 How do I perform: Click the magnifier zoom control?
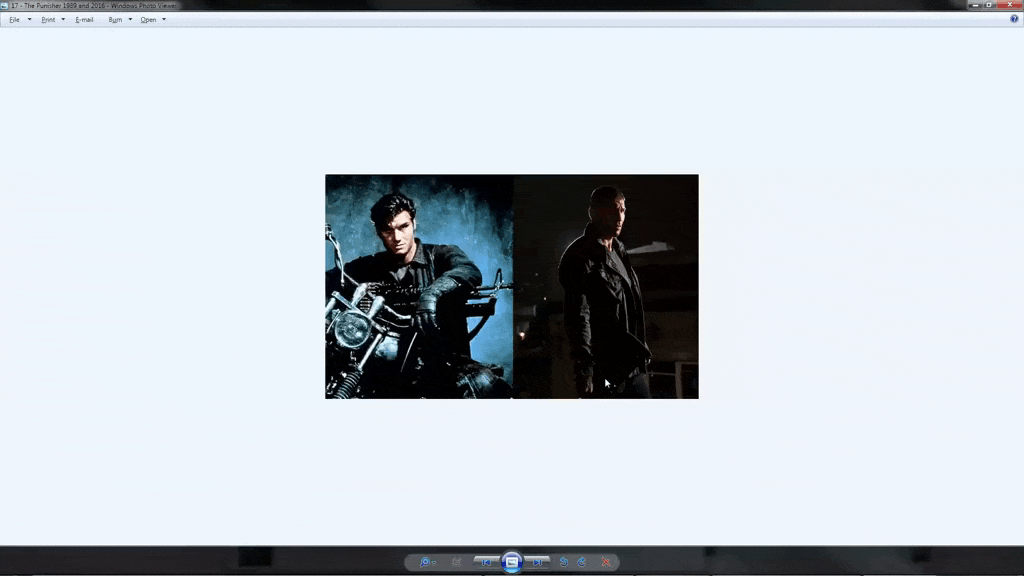coord(427,562)
